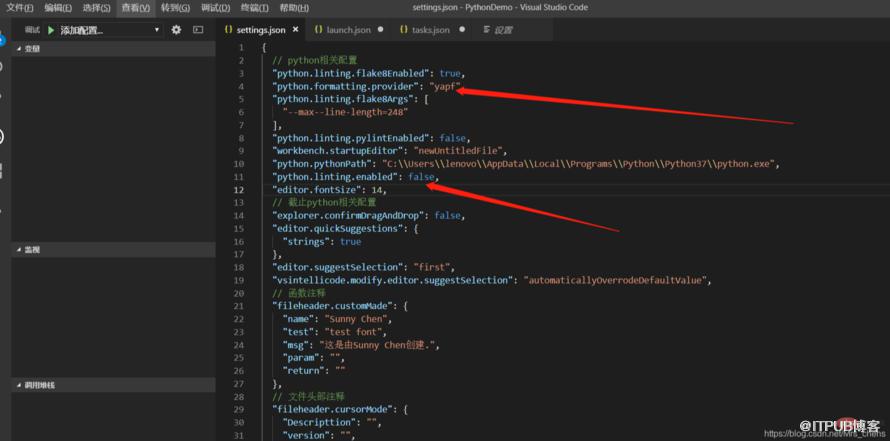Open the 帮助(H) menu
This screenshot has width=890, height=441.
tap(295, 8)
